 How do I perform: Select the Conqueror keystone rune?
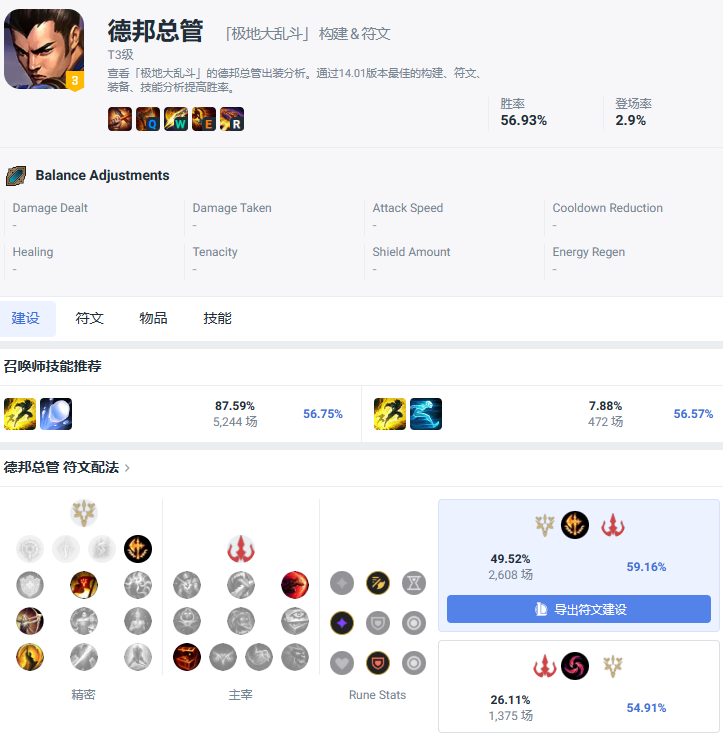pyautogui.click(x=138, y=549)
